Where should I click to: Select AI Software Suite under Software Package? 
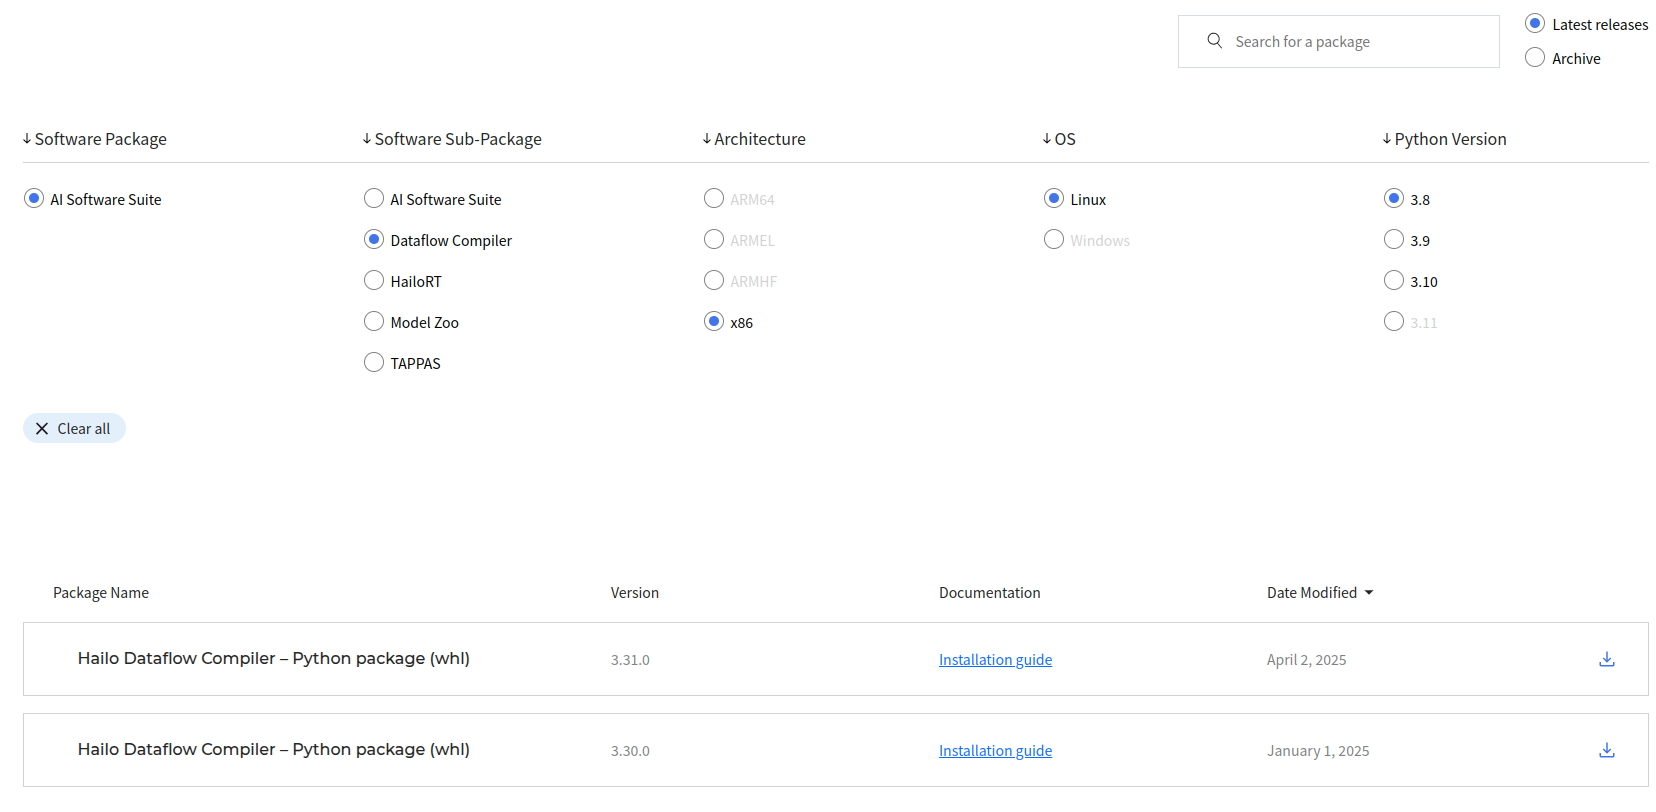click(x=34, y=199)
